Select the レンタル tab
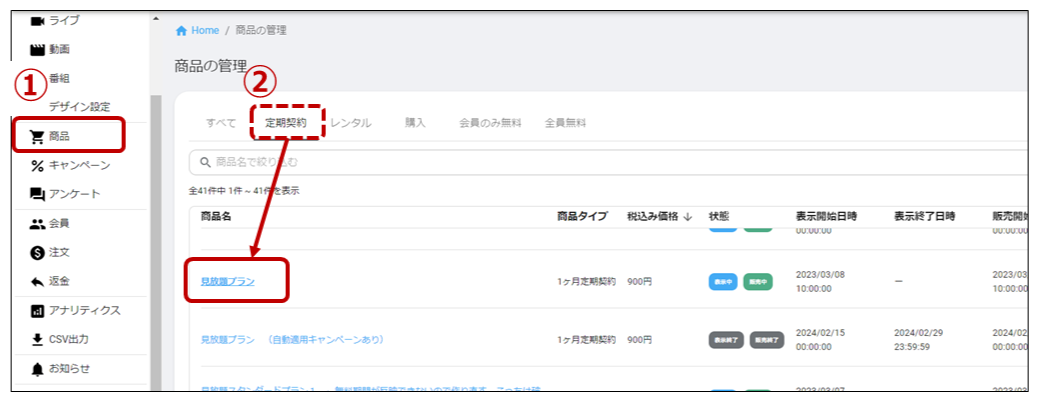The image size is (1039, 404). point(350,123)
